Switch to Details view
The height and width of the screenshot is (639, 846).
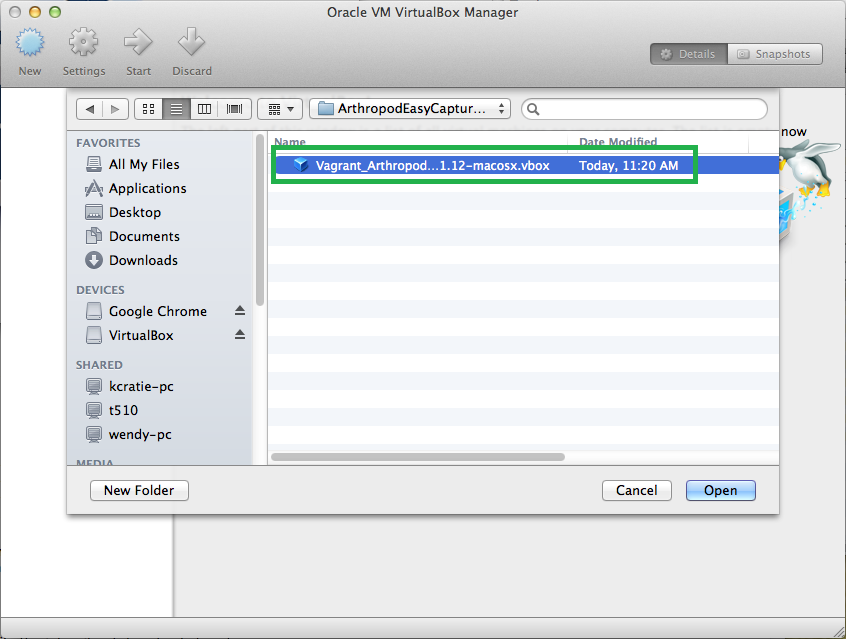(689, 54)
